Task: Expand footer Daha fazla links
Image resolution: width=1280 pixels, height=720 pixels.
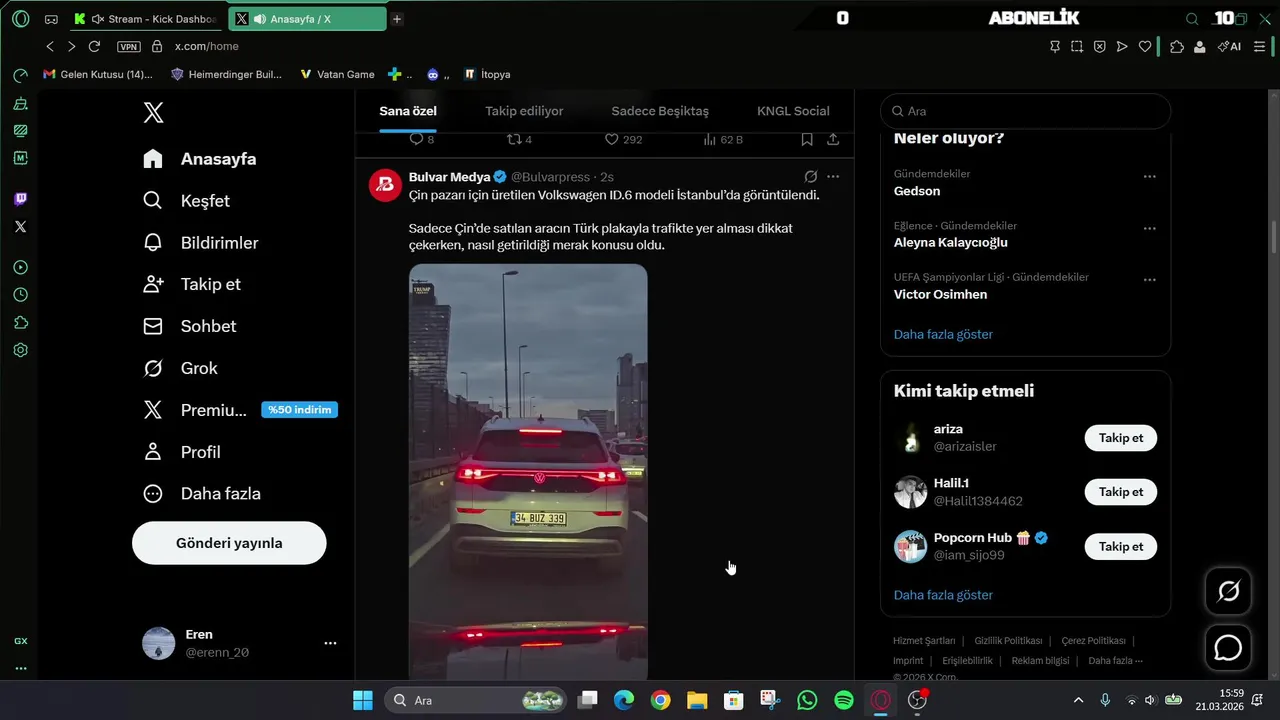Action: coord(1115,661)
